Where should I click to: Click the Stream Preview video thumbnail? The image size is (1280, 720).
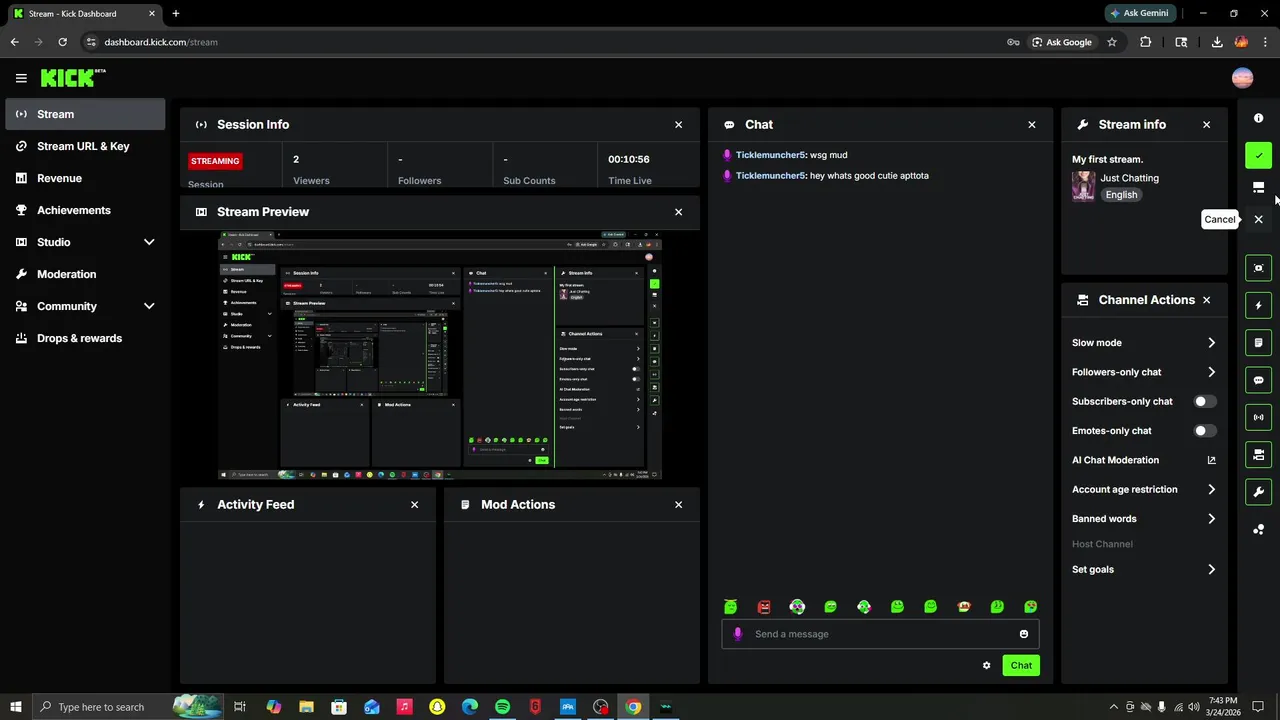click(x=440, y=356)
